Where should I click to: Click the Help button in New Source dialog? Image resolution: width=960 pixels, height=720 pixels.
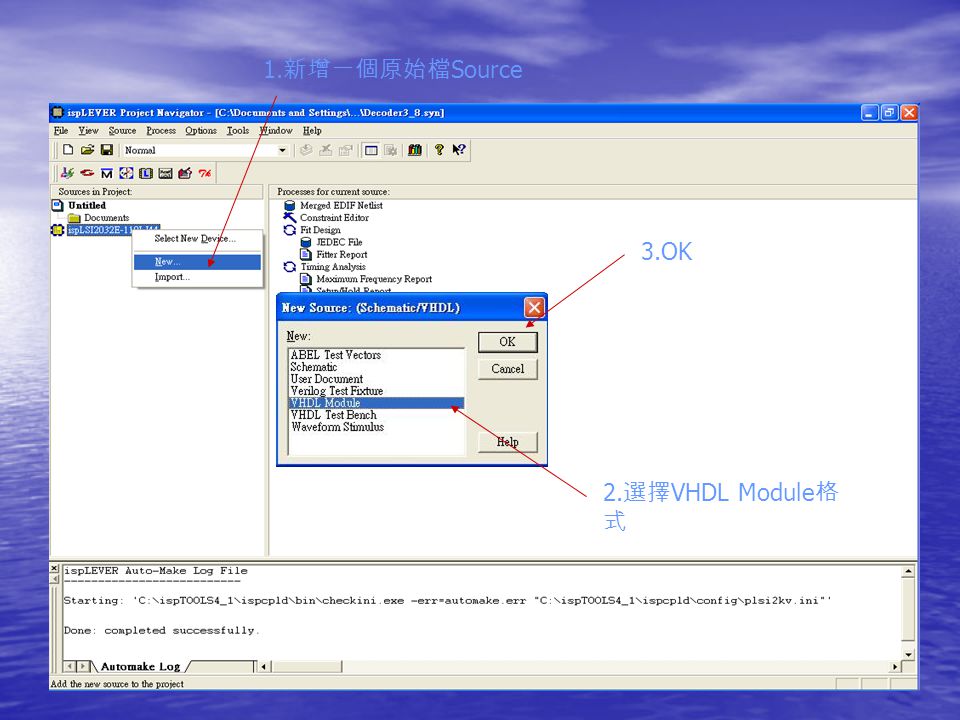508,441
